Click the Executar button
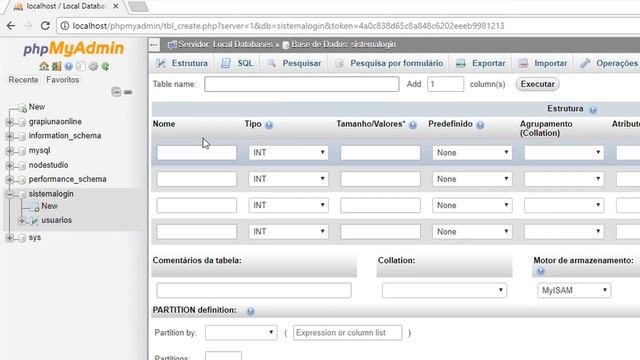 tap(538, 84)
